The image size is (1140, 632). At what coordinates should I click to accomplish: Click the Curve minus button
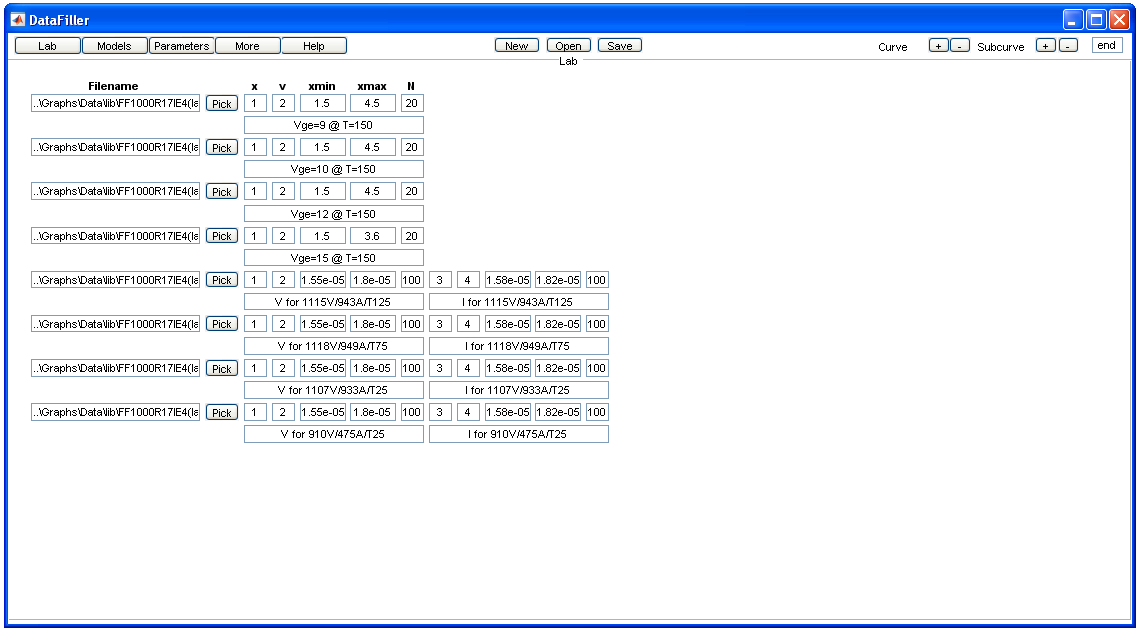coord(960,46)
